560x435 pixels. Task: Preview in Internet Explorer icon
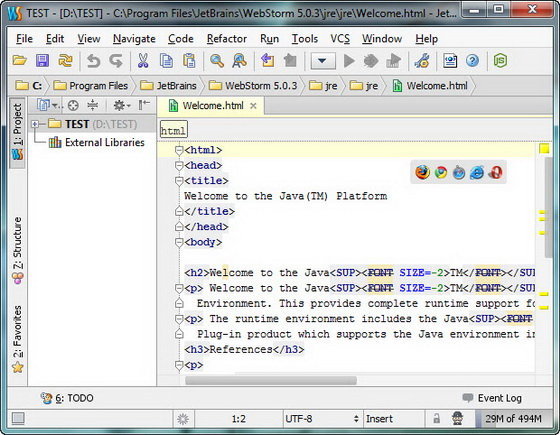coord(477,173)
